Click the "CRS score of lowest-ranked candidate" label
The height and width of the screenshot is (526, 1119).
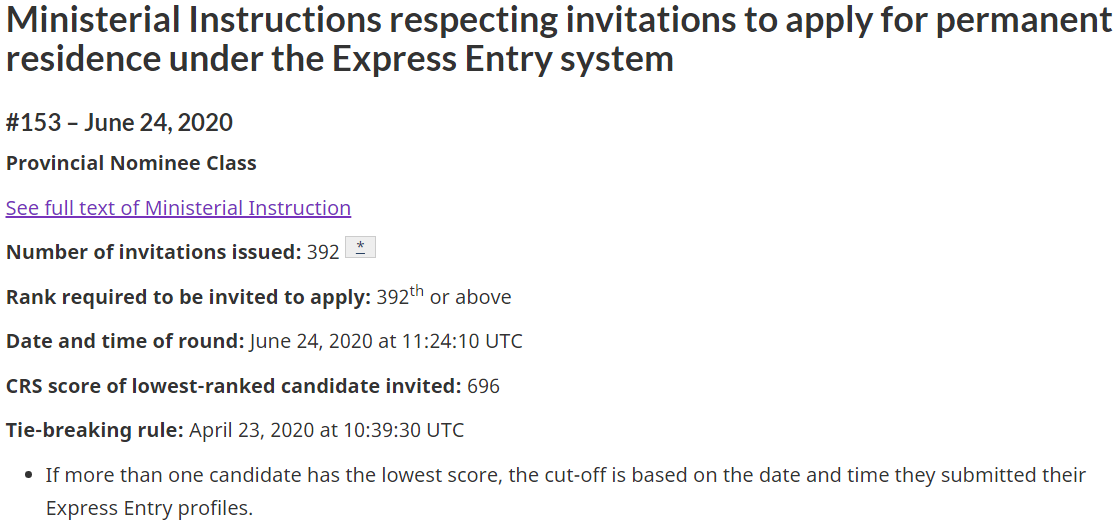(233, 386)
